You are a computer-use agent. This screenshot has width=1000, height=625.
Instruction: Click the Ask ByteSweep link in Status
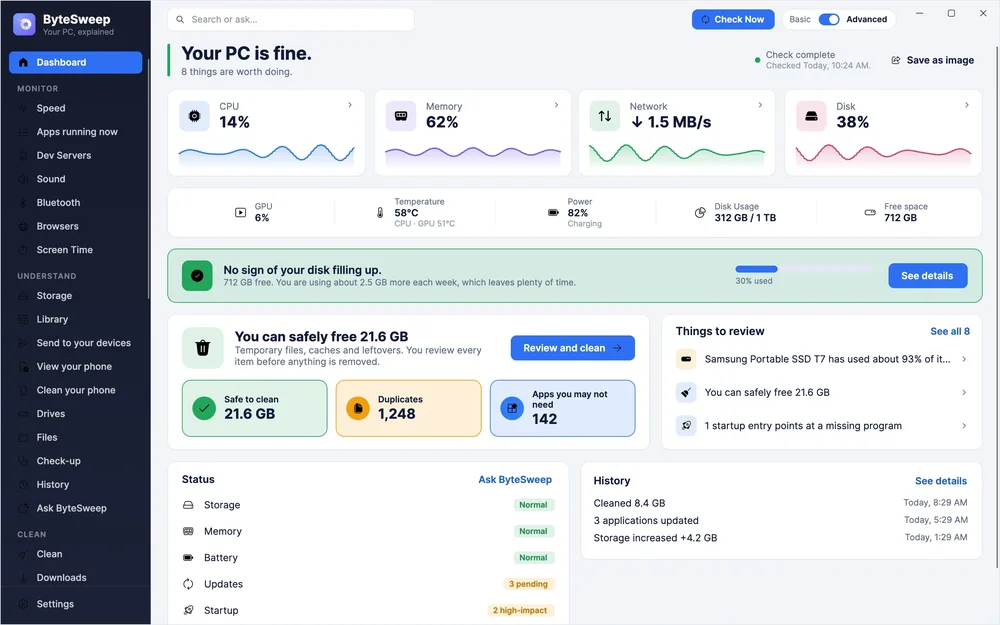point(515,480)
